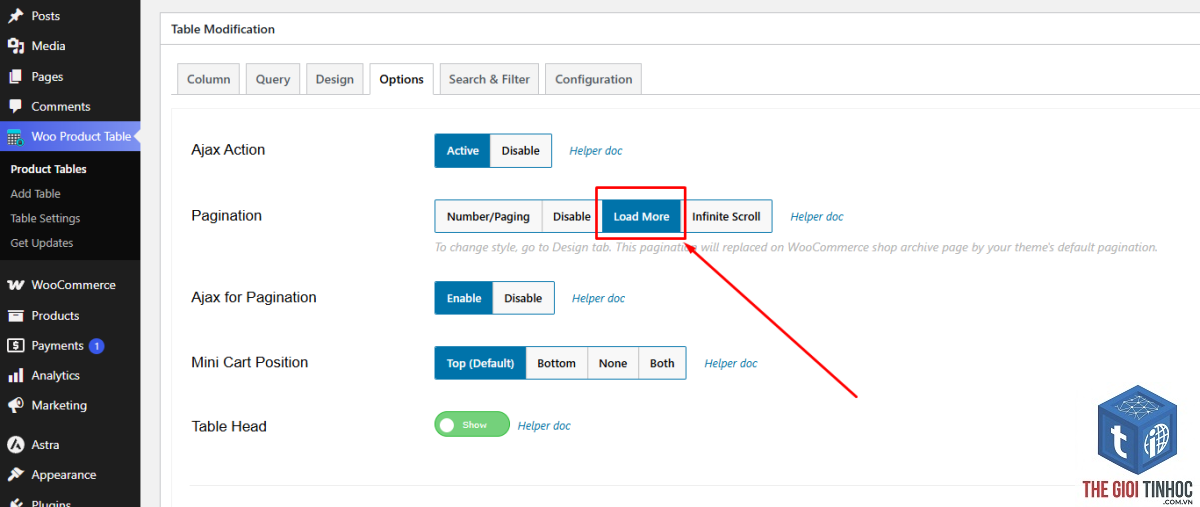This screenshot has height=507, width=1200.
Task: Click the Media icon in sidebar
Action: (x=16, y=46)
